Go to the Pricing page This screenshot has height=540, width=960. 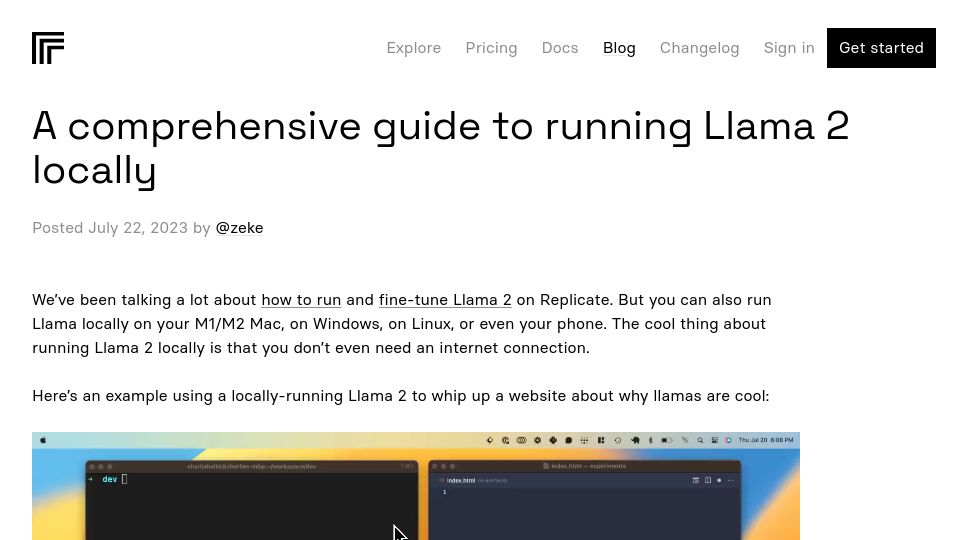point(491,48)
